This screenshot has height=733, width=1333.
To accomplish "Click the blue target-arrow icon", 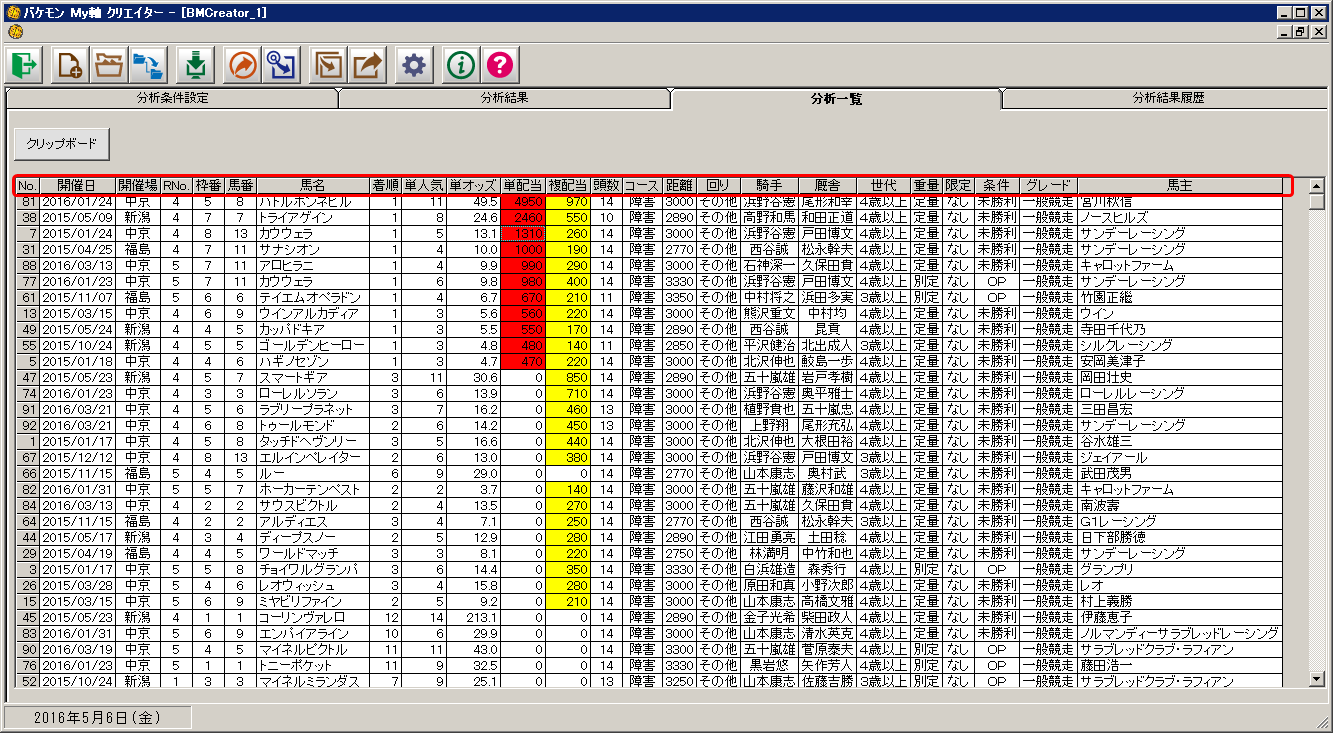I will tap(281, 66).
